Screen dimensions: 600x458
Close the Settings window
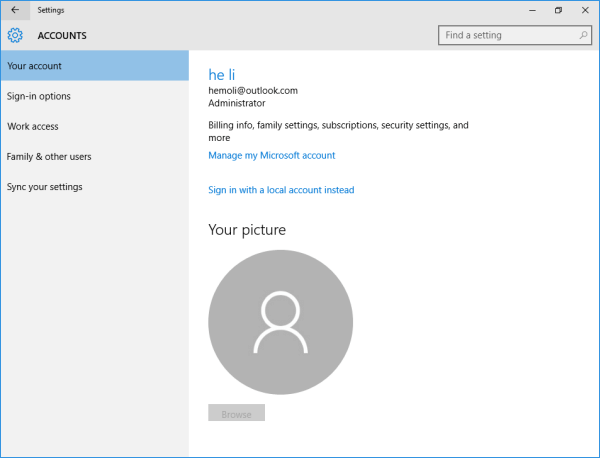point(586,9)
